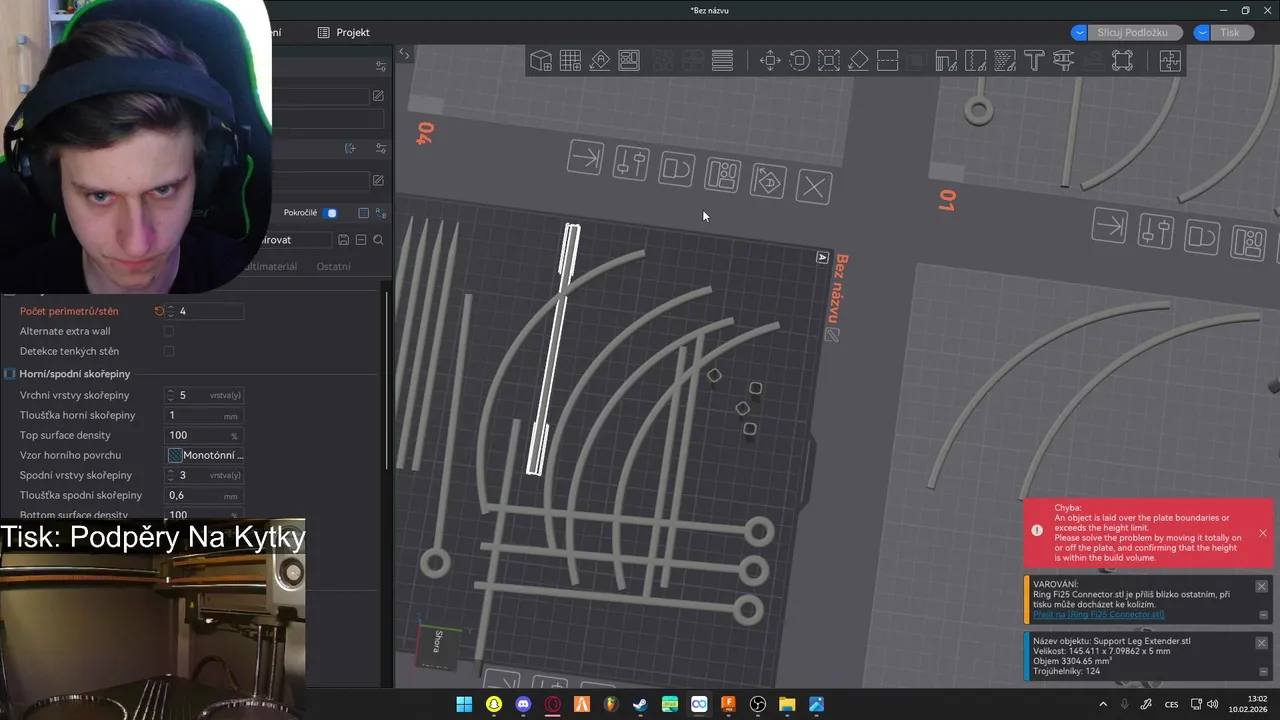Open the Support painting tool
Viewport: 1280px width, 720px height.
click(946, 61)
